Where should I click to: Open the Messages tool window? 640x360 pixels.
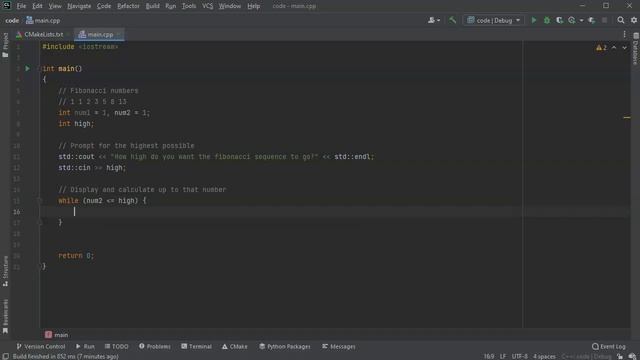tap(338, 347)
